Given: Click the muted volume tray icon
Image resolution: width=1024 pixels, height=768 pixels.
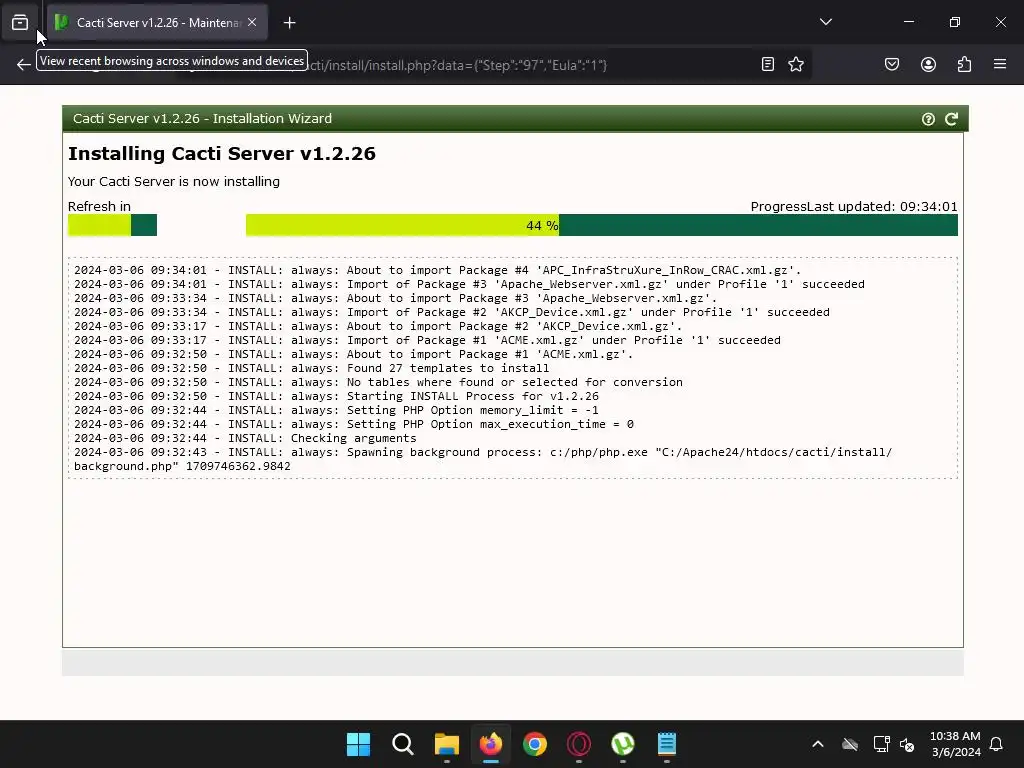Looking at the screenshot, I should point(907,744).
